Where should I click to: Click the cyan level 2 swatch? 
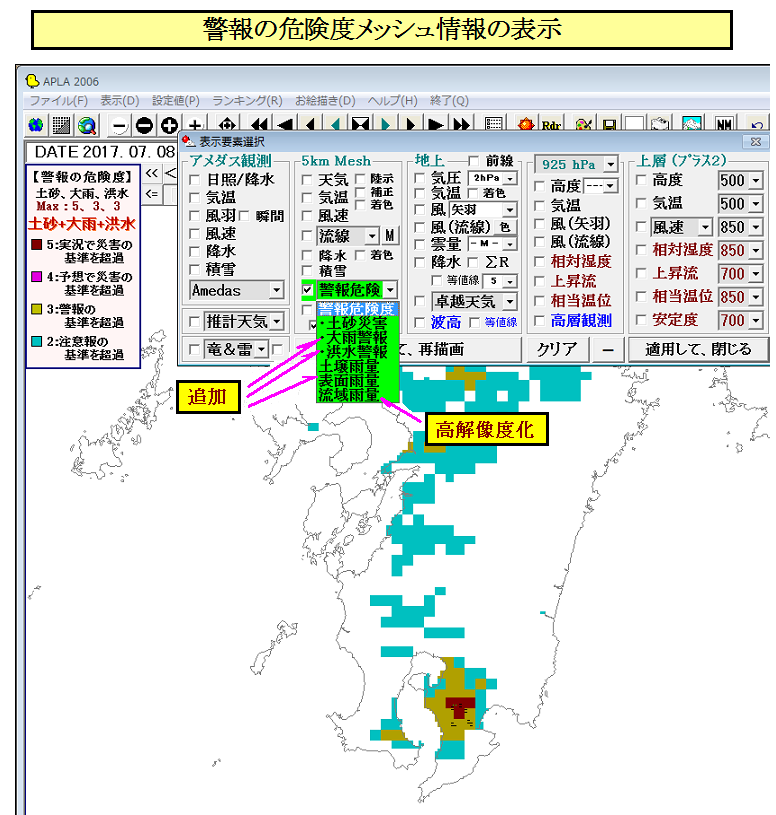(36, 341)
